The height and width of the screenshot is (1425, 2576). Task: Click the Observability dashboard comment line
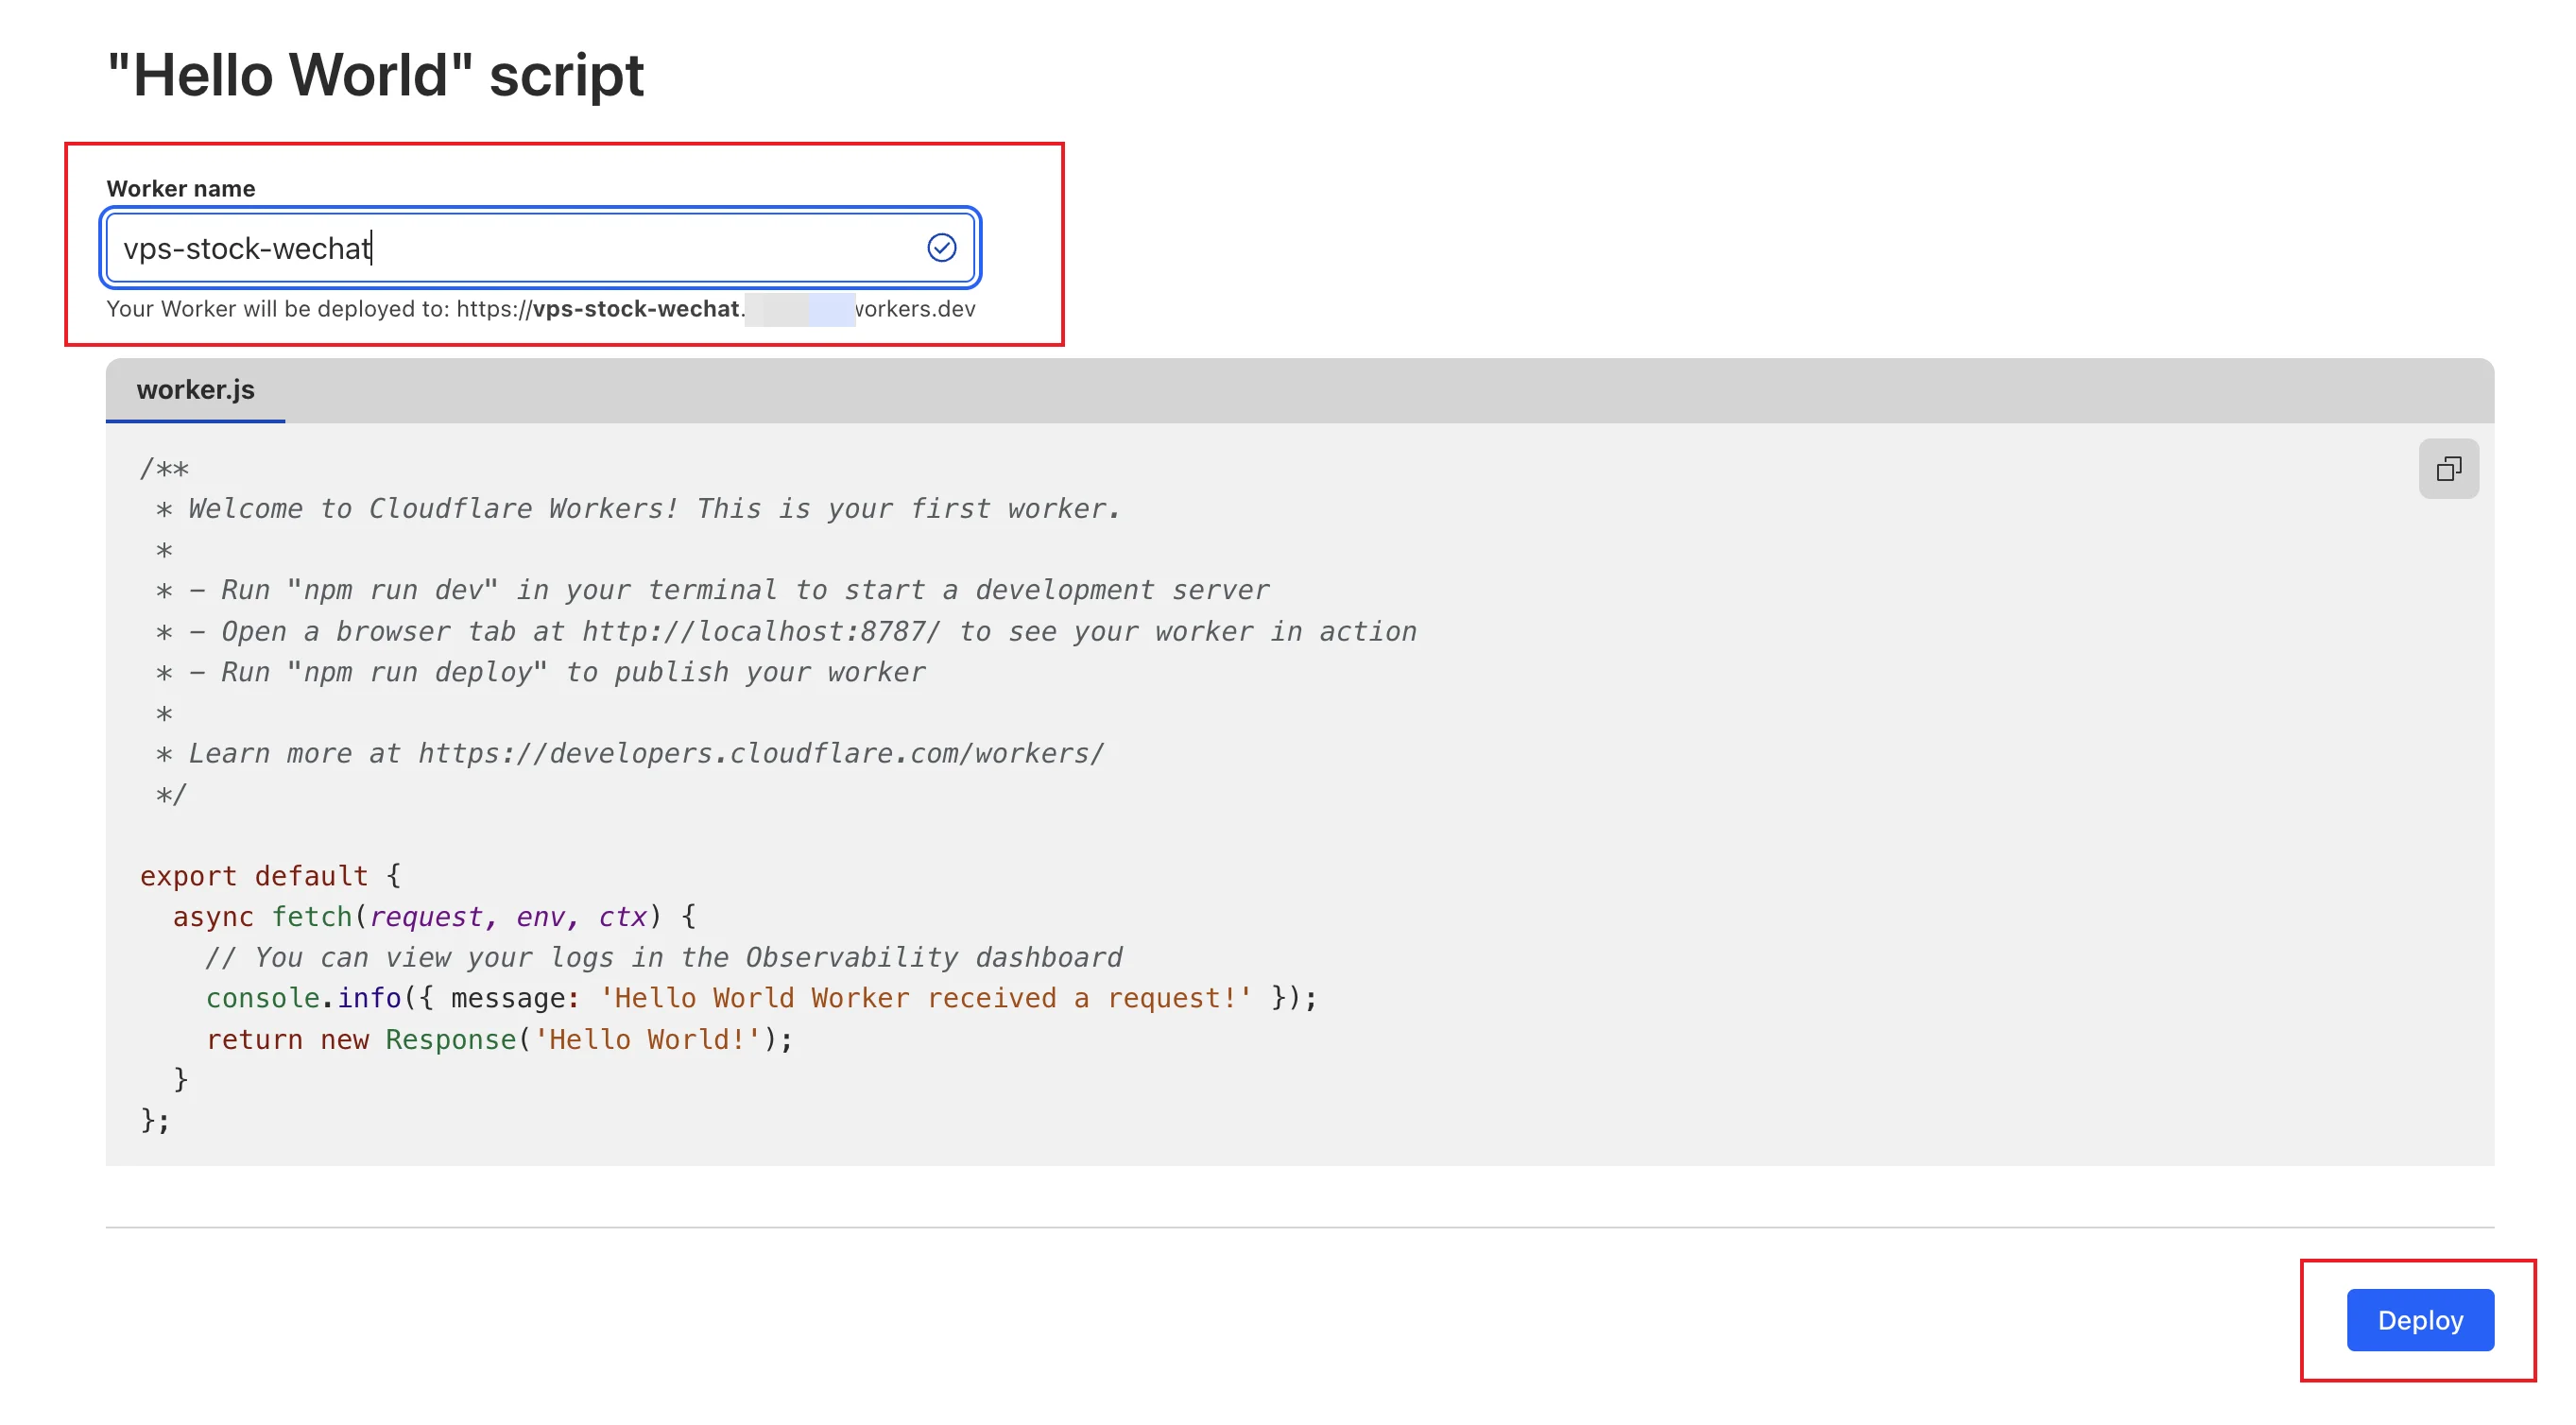tap(663, 957)
